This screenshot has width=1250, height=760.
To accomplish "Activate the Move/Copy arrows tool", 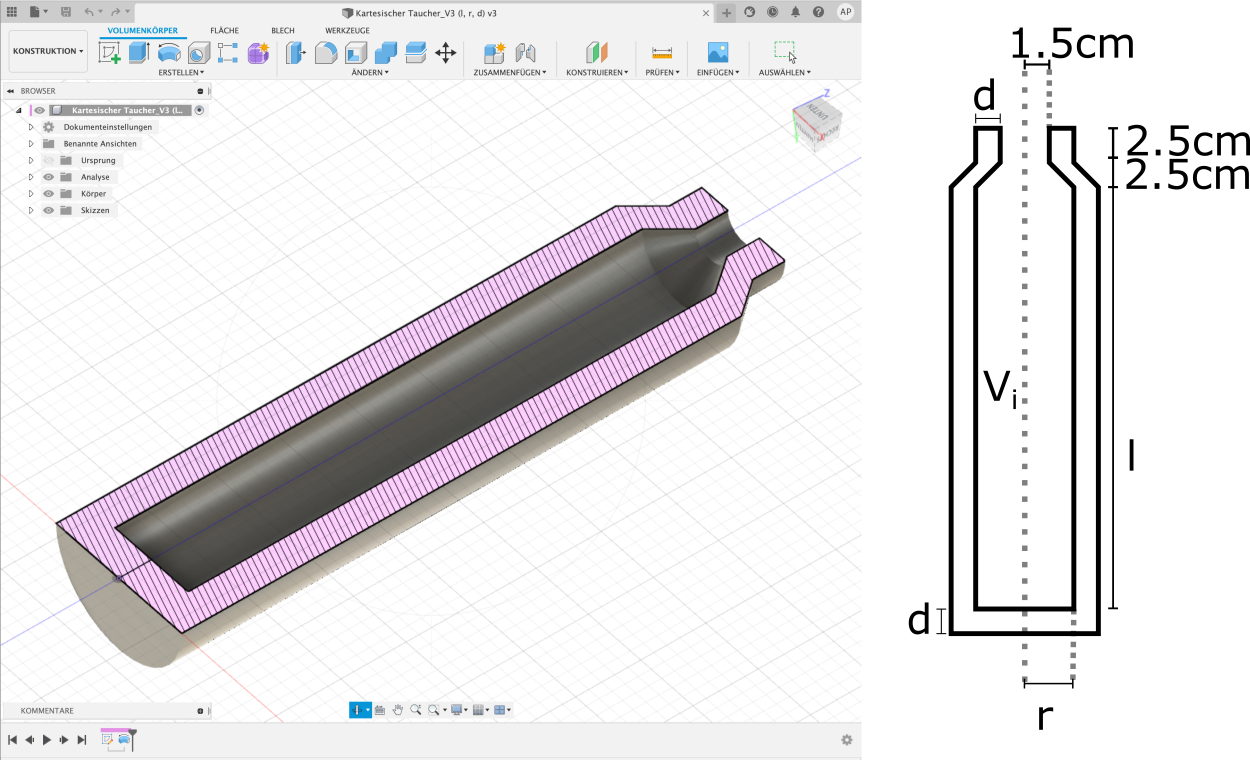I will pyautogui.click(x=446, y=53).
